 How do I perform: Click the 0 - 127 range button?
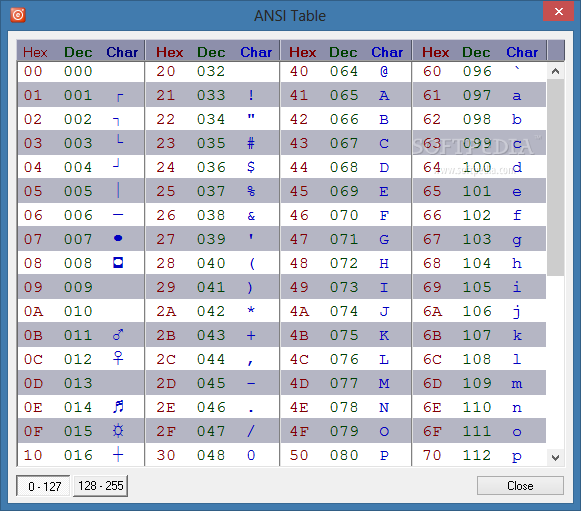(x=43, y=486)
